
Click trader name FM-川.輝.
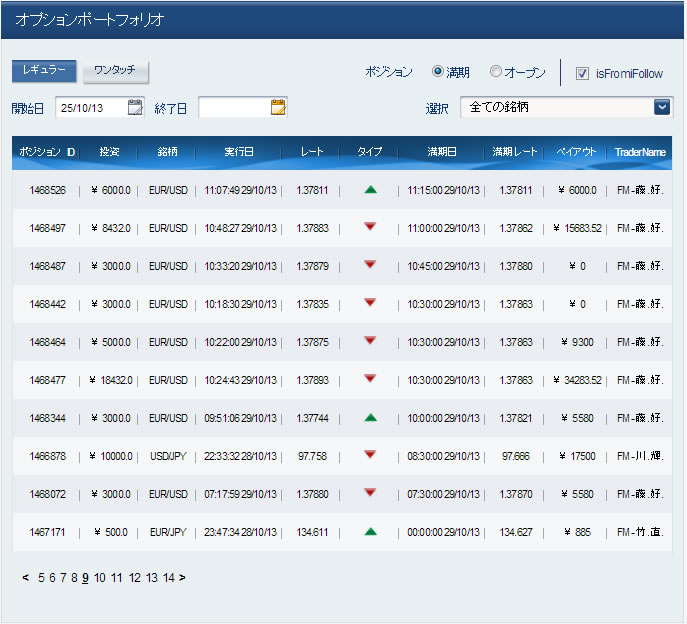click(640, 456)
